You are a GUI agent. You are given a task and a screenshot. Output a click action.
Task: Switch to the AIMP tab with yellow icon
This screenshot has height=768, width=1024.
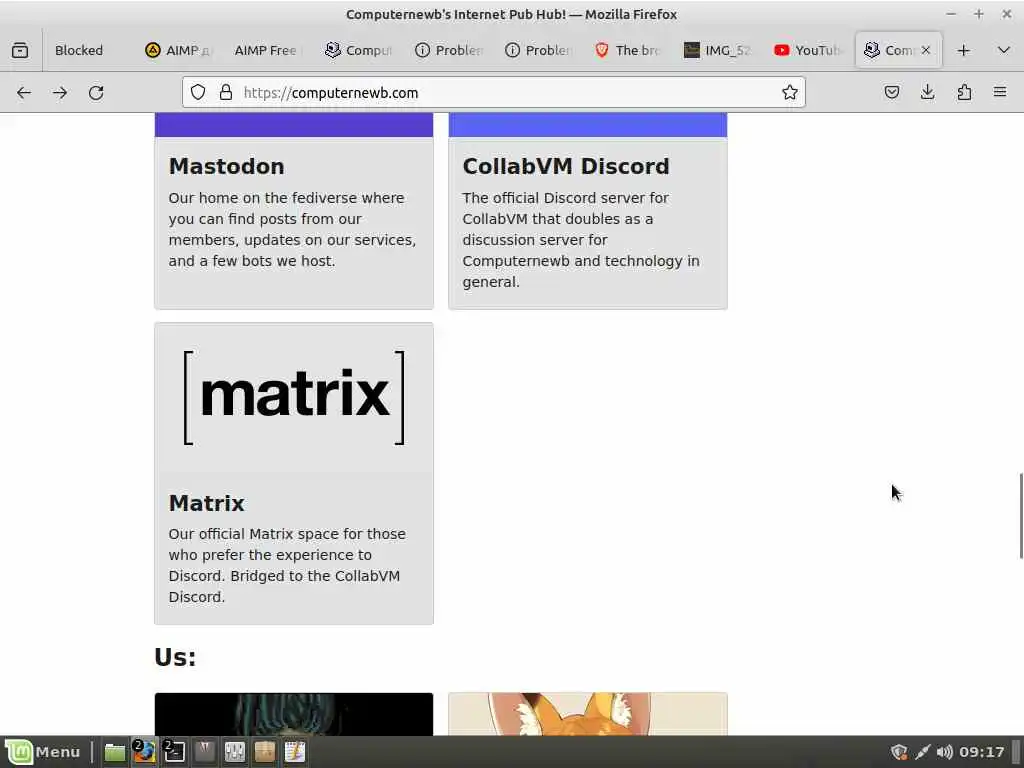pyautogui.click(x=177, y=50)
